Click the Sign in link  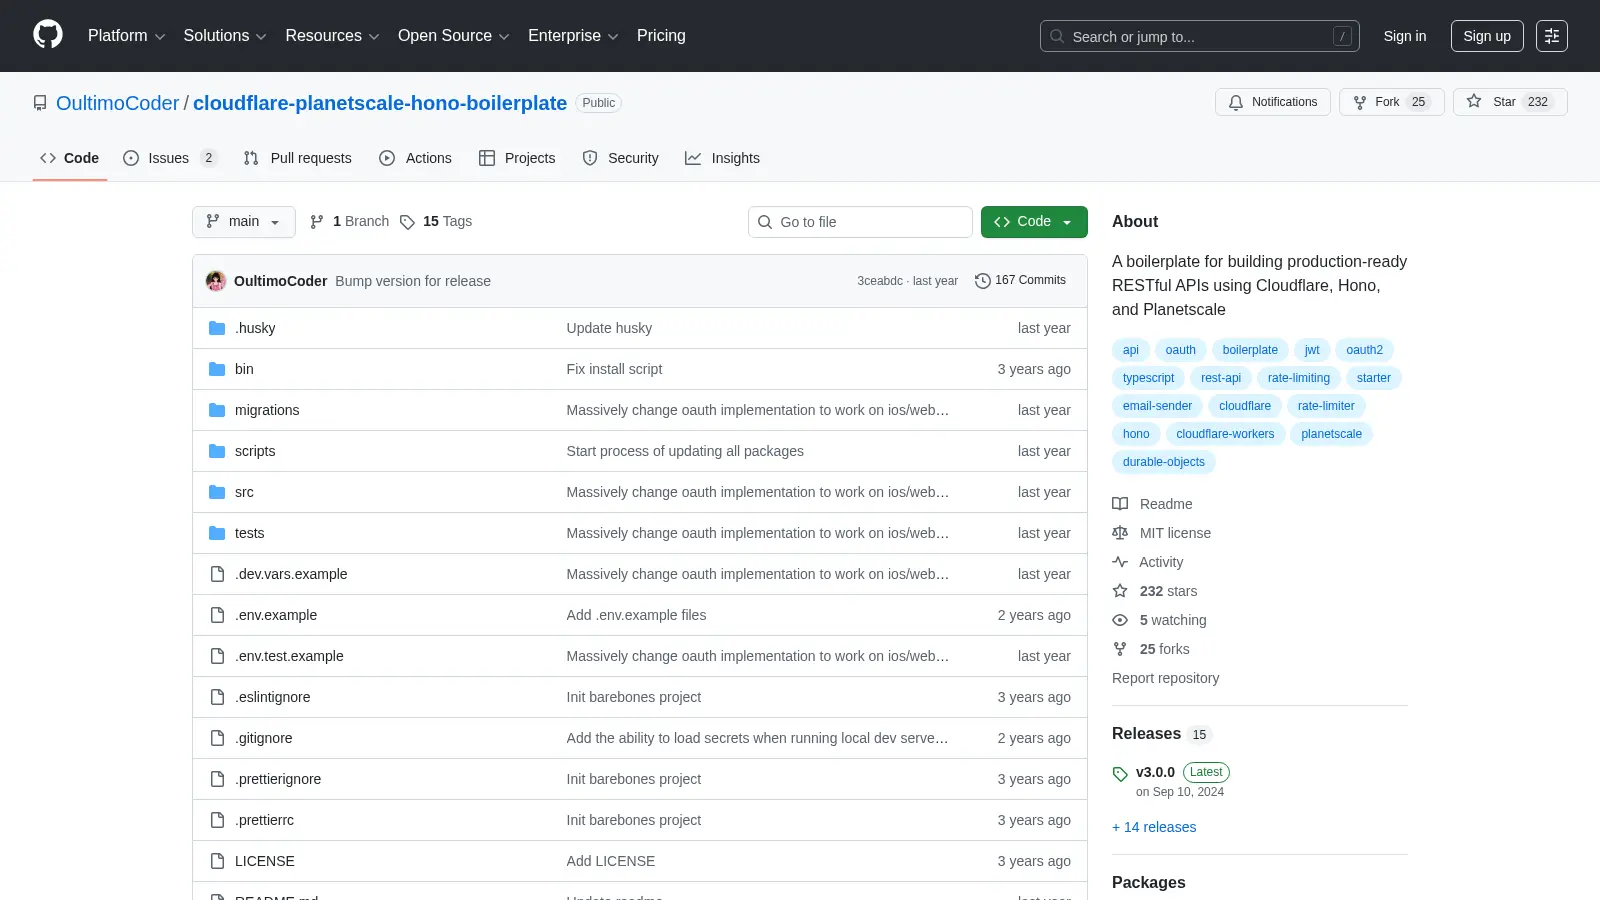point(1405,36)
